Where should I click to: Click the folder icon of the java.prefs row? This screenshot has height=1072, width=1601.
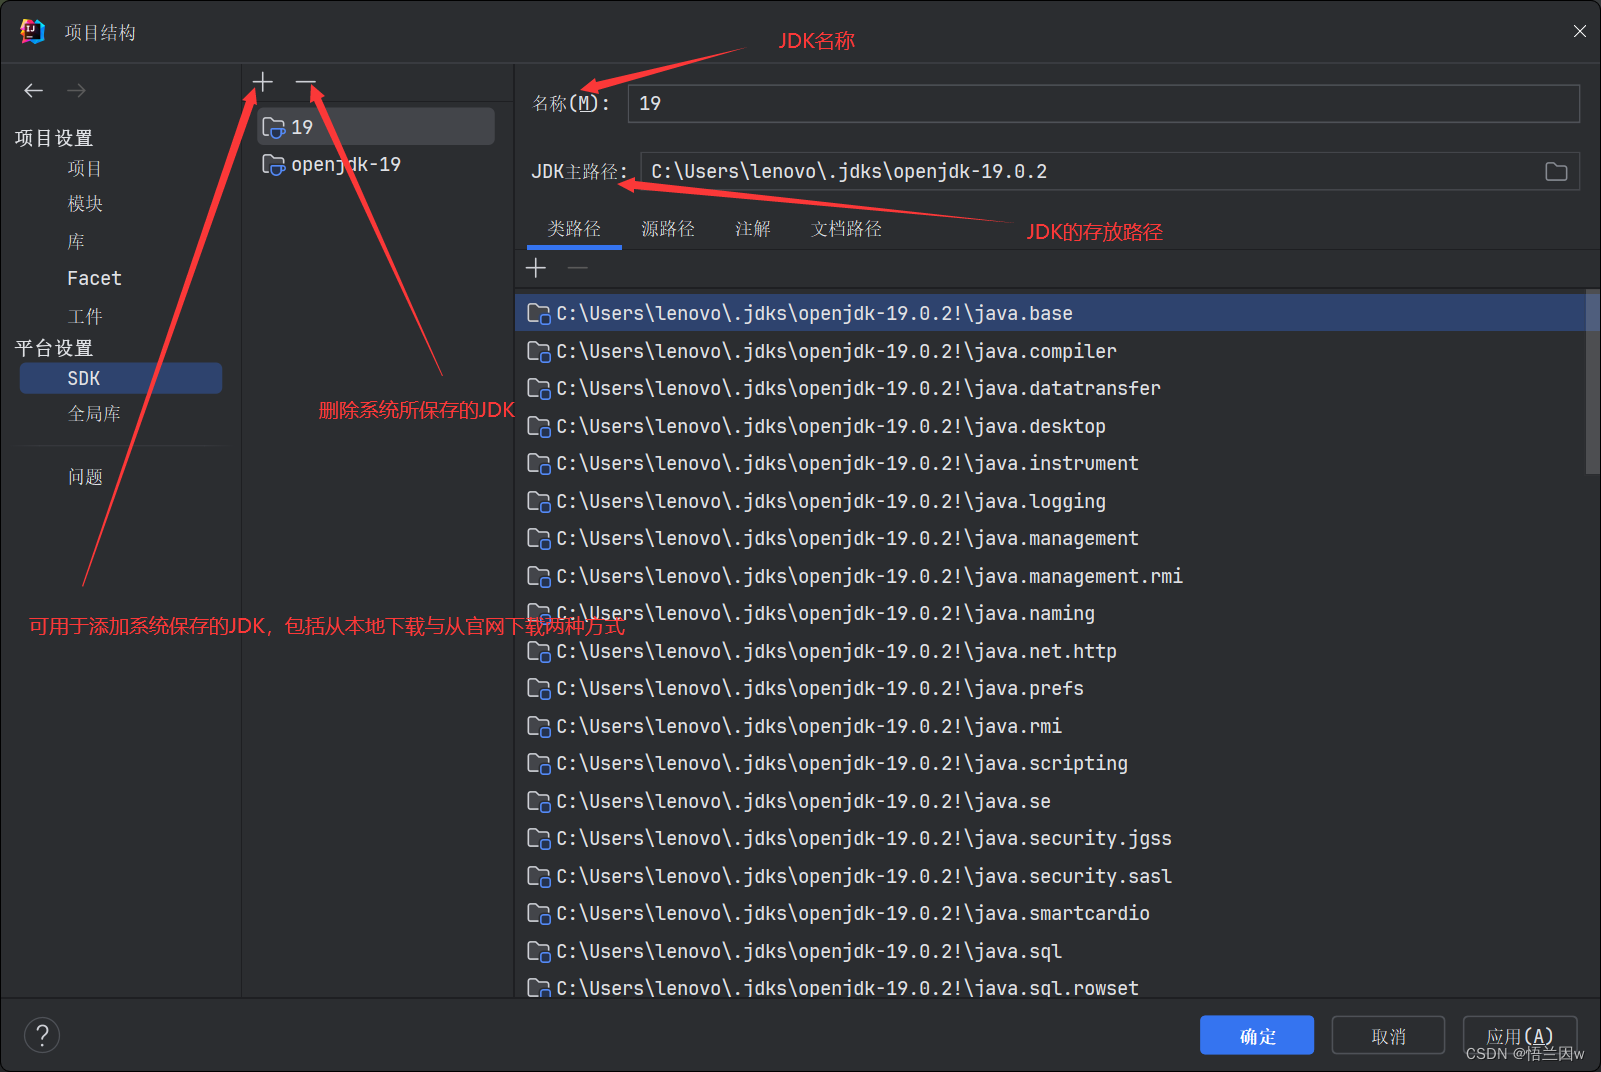[x=539, y=689]
